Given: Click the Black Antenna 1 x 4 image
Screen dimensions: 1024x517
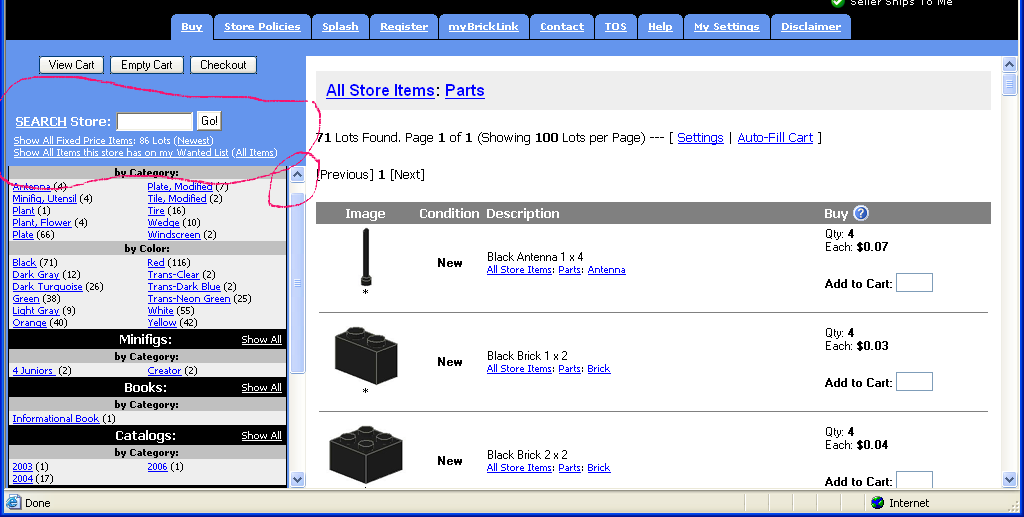Looking at the screenshot, I should point(366,257).
